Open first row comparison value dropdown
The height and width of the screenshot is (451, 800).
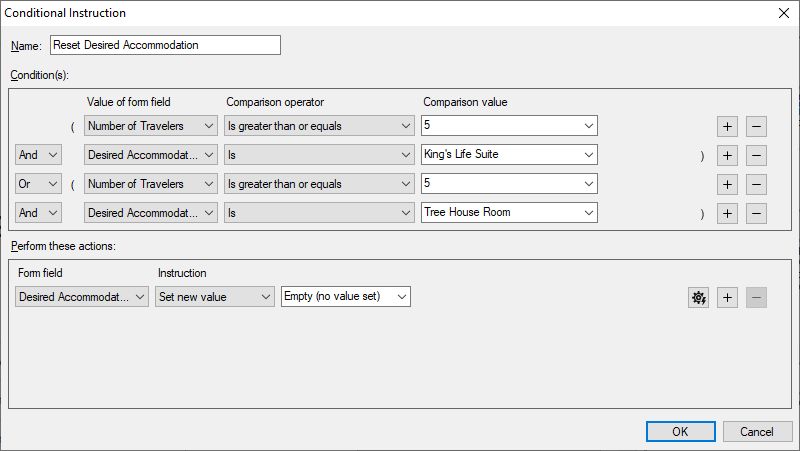tap(509, 126)
